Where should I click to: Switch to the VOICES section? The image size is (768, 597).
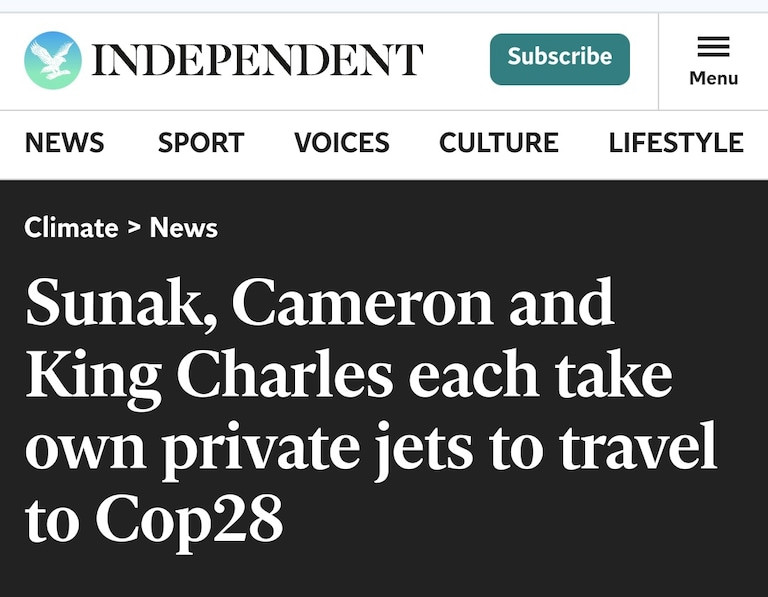(x=341, y=143)
